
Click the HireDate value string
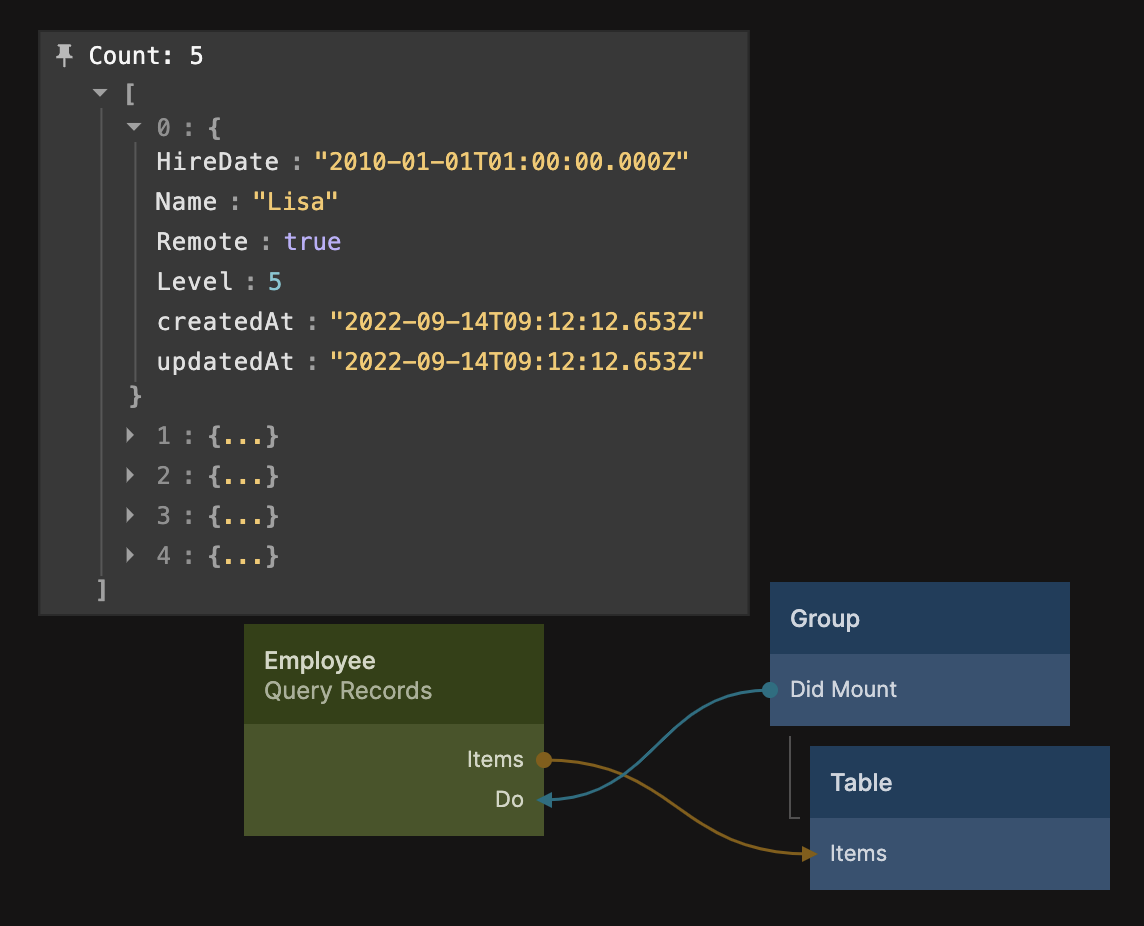pyautogui.click(x=502, y=162)
